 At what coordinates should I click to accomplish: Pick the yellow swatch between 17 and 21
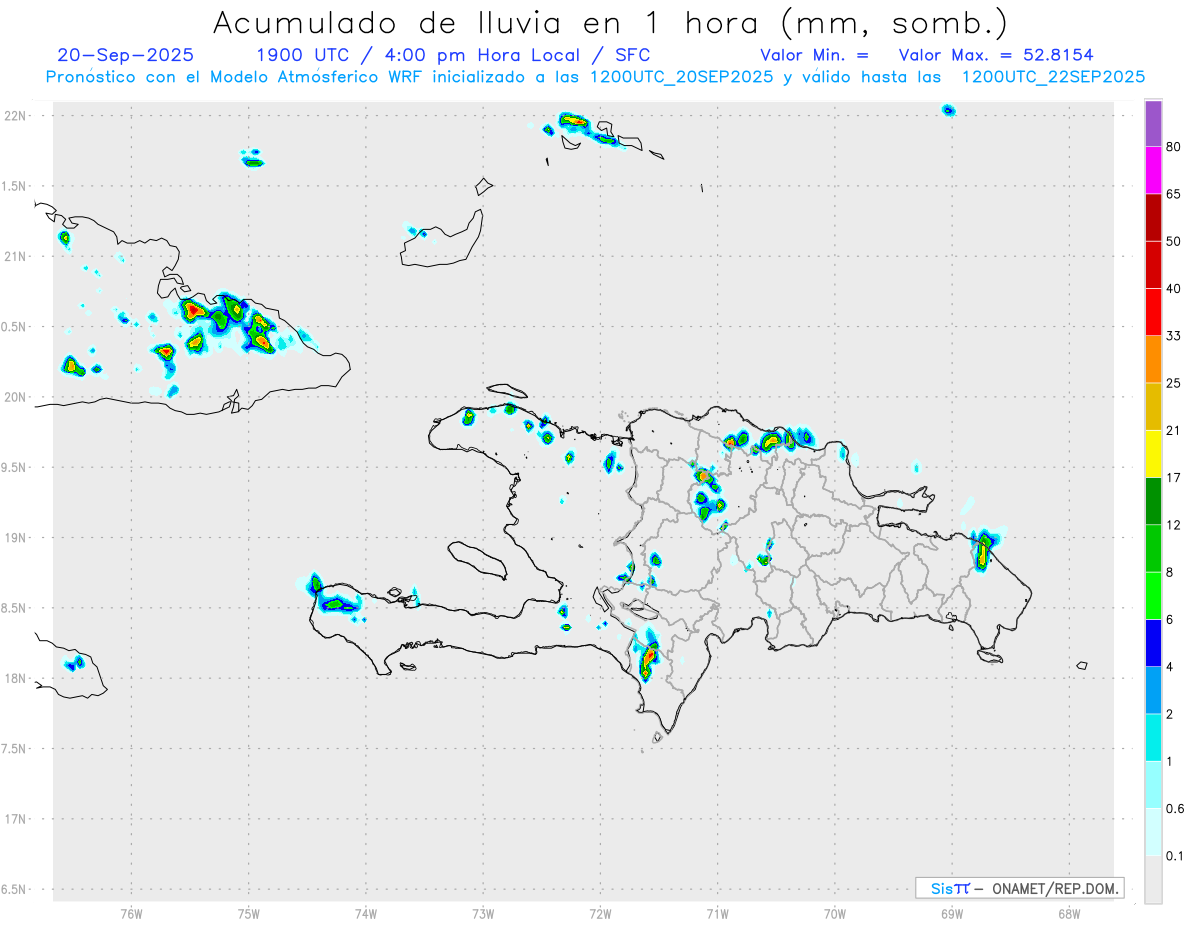click(1153, 453)
